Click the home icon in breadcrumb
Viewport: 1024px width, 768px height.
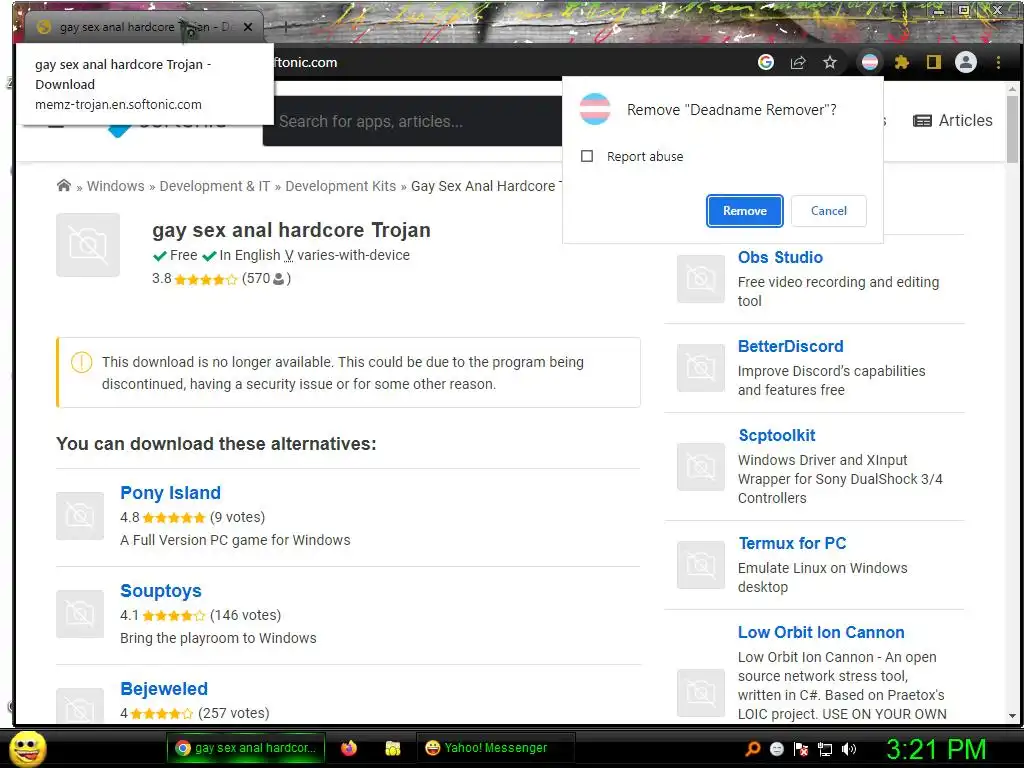coord(63,185)
